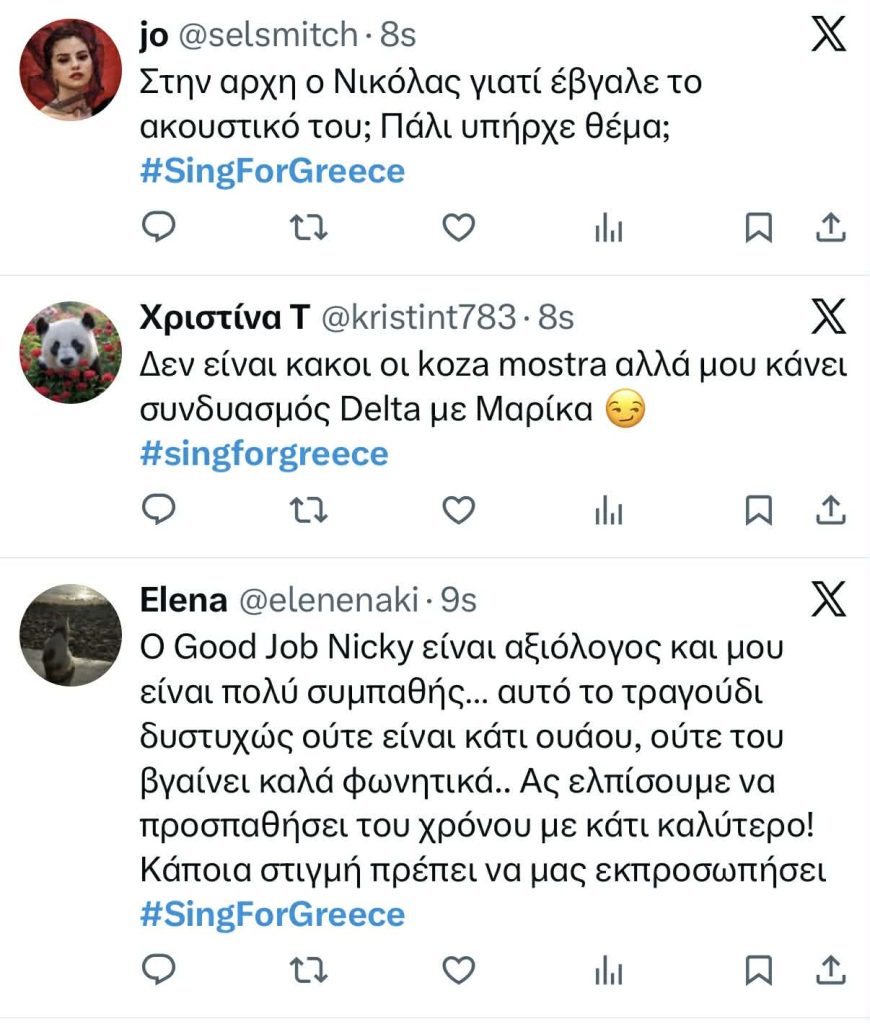Like the tweet by jo @selsmitch
Image resolution: width=870 pixels, height=1024 pixels.
point(458,229)
